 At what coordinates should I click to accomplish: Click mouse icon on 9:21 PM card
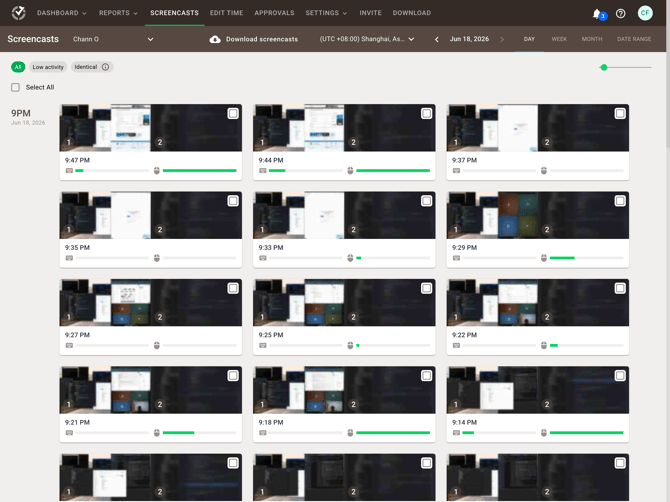tap(157, 433)
